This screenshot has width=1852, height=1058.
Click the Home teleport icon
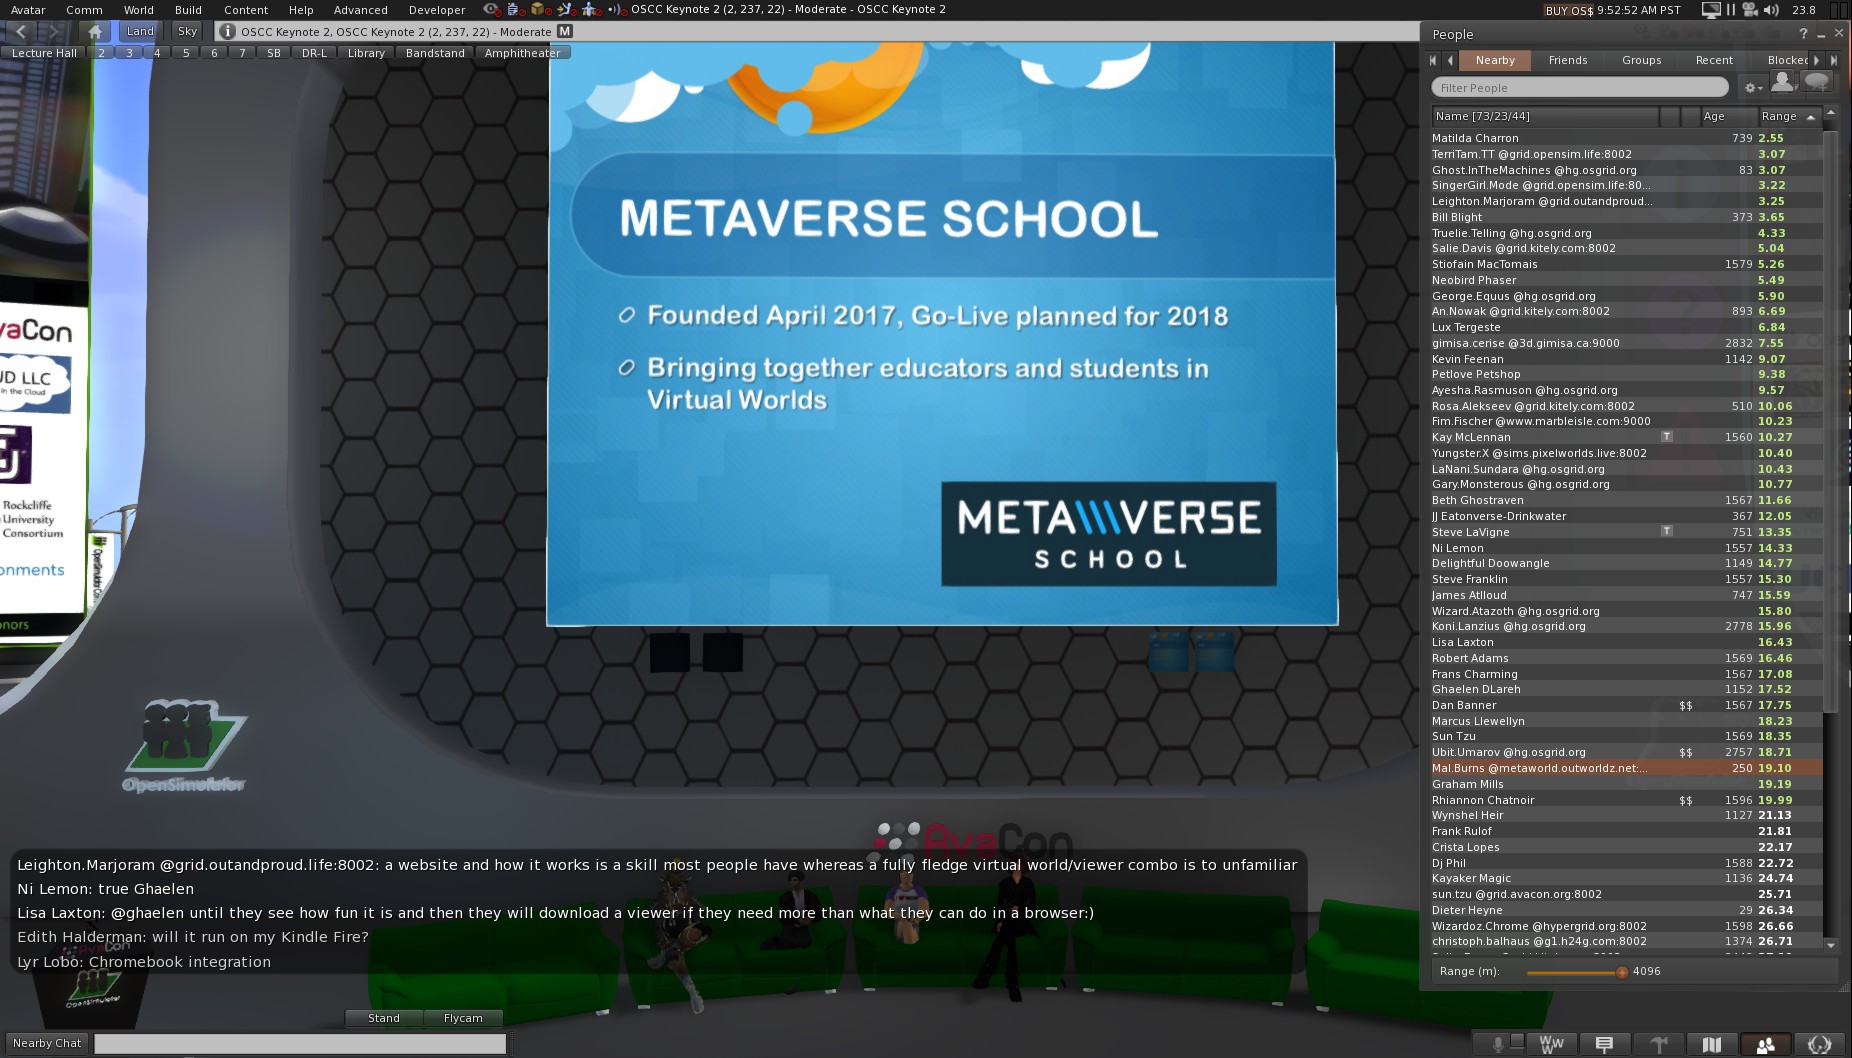95,32
